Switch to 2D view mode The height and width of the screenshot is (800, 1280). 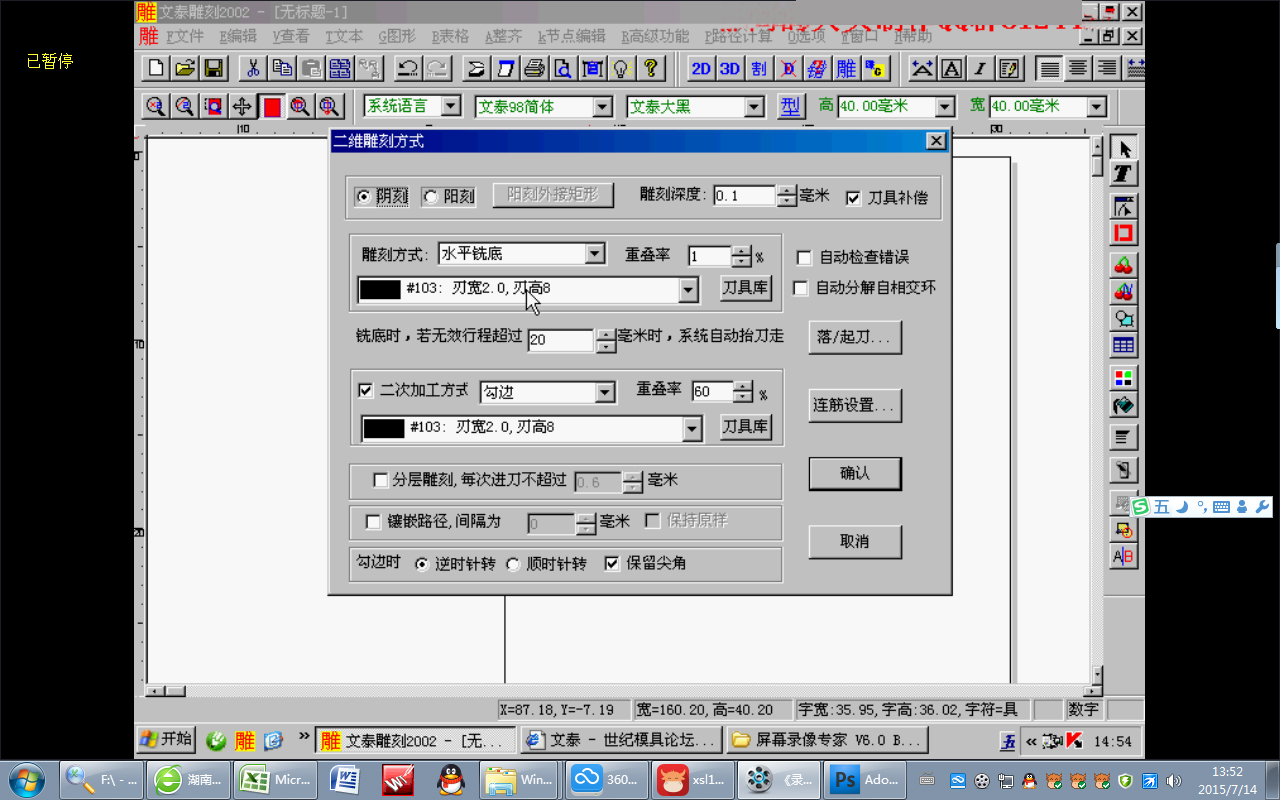click(x=700, y=68)
